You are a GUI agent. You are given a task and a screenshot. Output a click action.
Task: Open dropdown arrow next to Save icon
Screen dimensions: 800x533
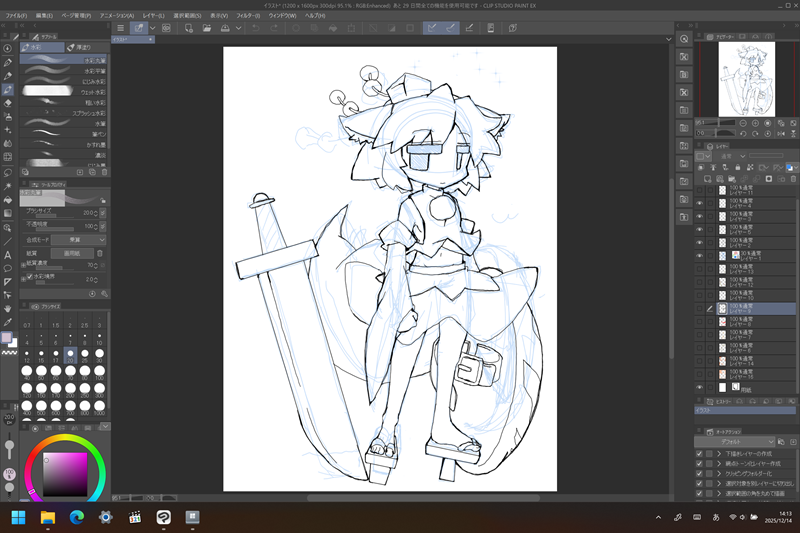pyautogui.click(x=238, y=28)
